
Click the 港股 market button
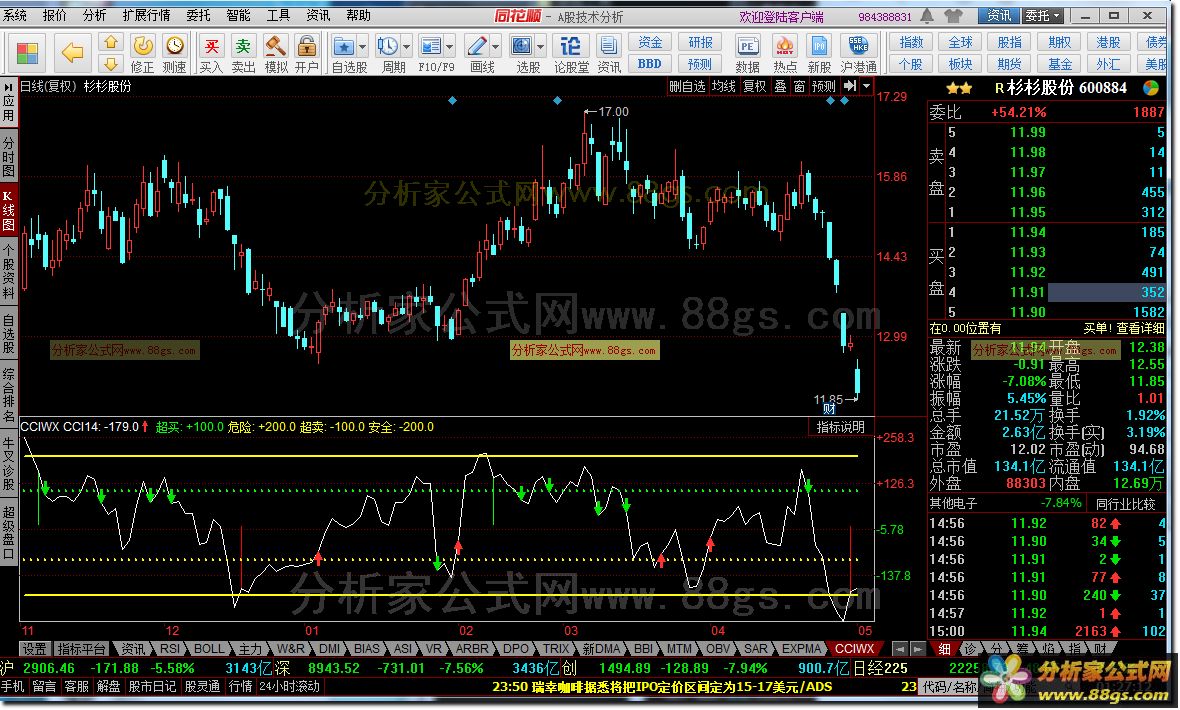1108,42
